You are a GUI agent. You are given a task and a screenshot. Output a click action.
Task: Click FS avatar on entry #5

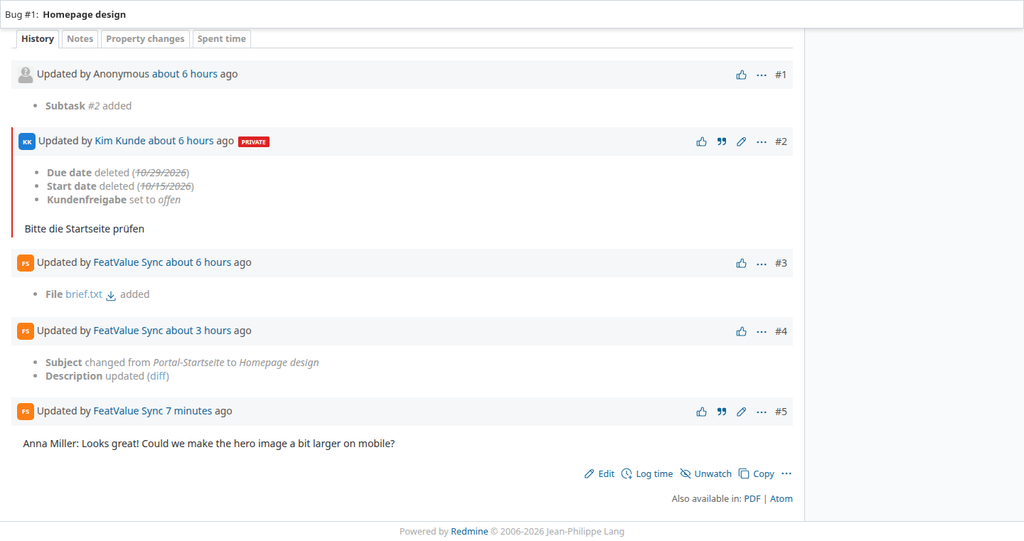point(25,412)
